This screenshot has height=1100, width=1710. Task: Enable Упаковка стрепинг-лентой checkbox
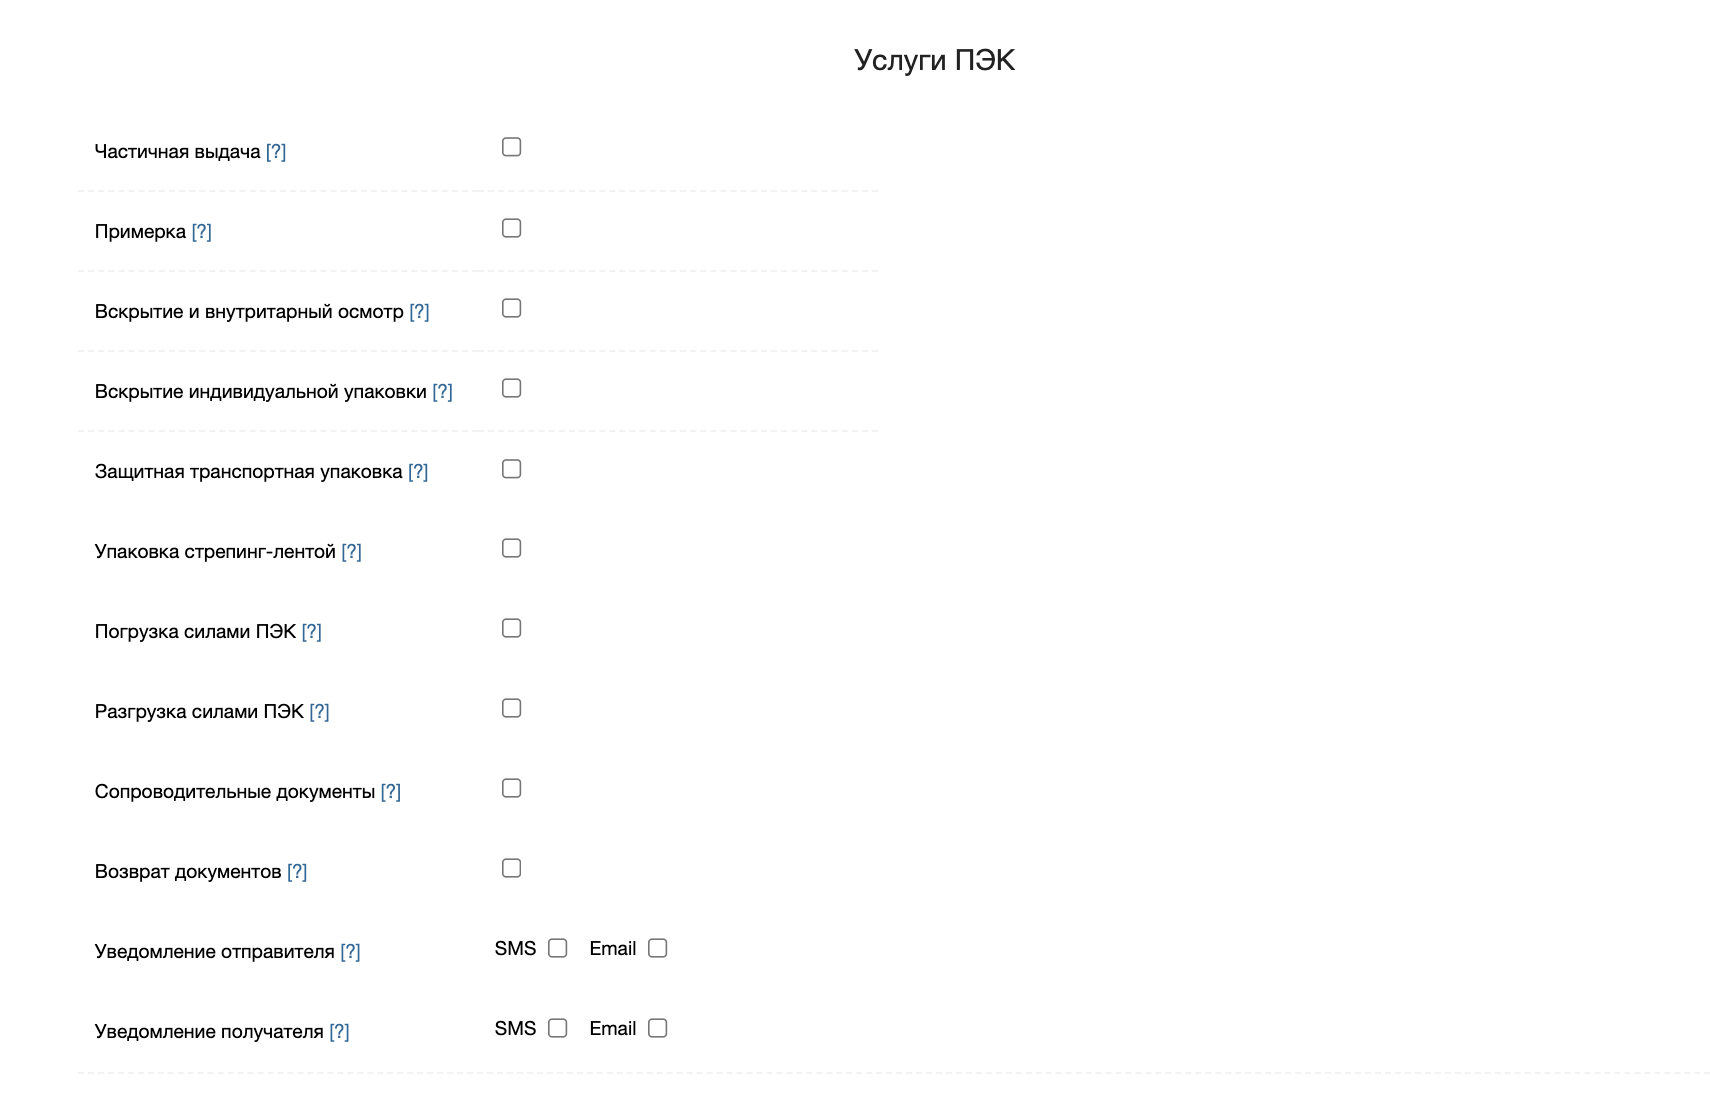click(x=511, y=548)
